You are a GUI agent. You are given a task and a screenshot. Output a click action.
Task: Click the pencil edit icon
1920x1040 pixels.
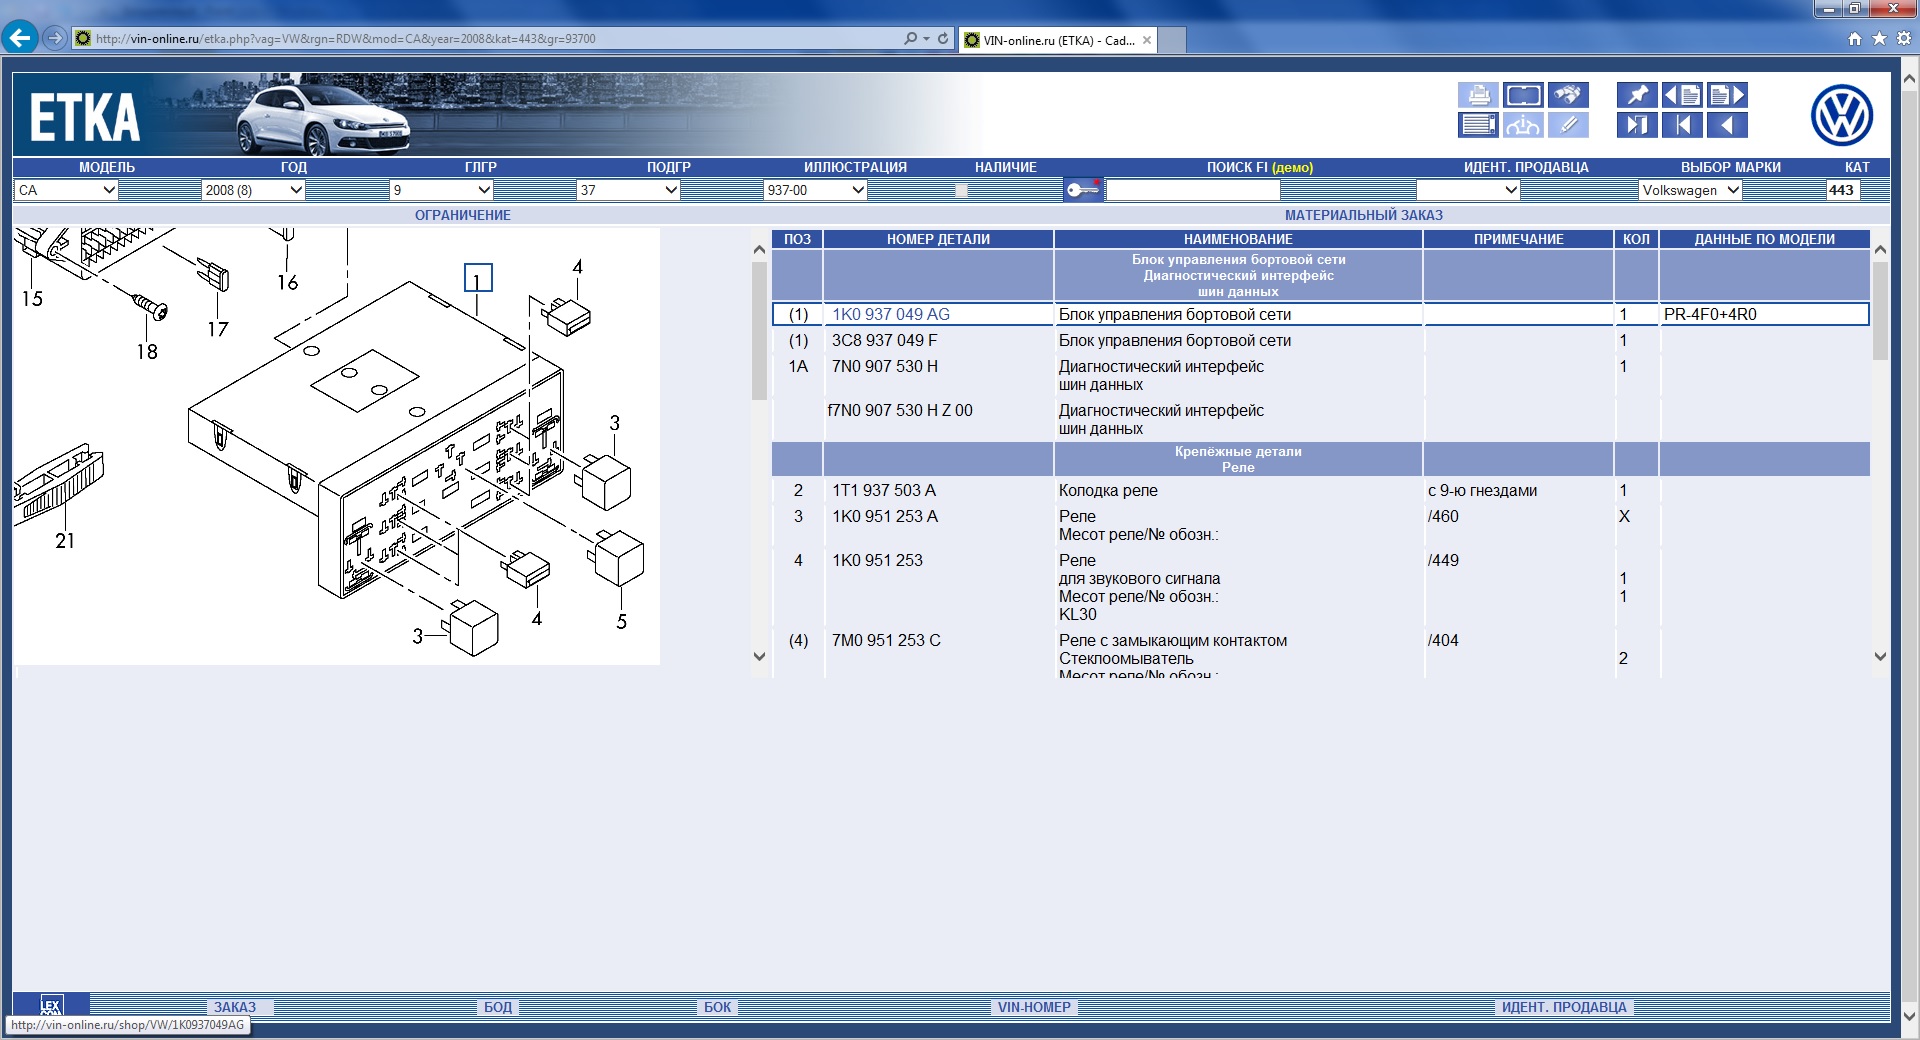click(x=1568, y=125)
